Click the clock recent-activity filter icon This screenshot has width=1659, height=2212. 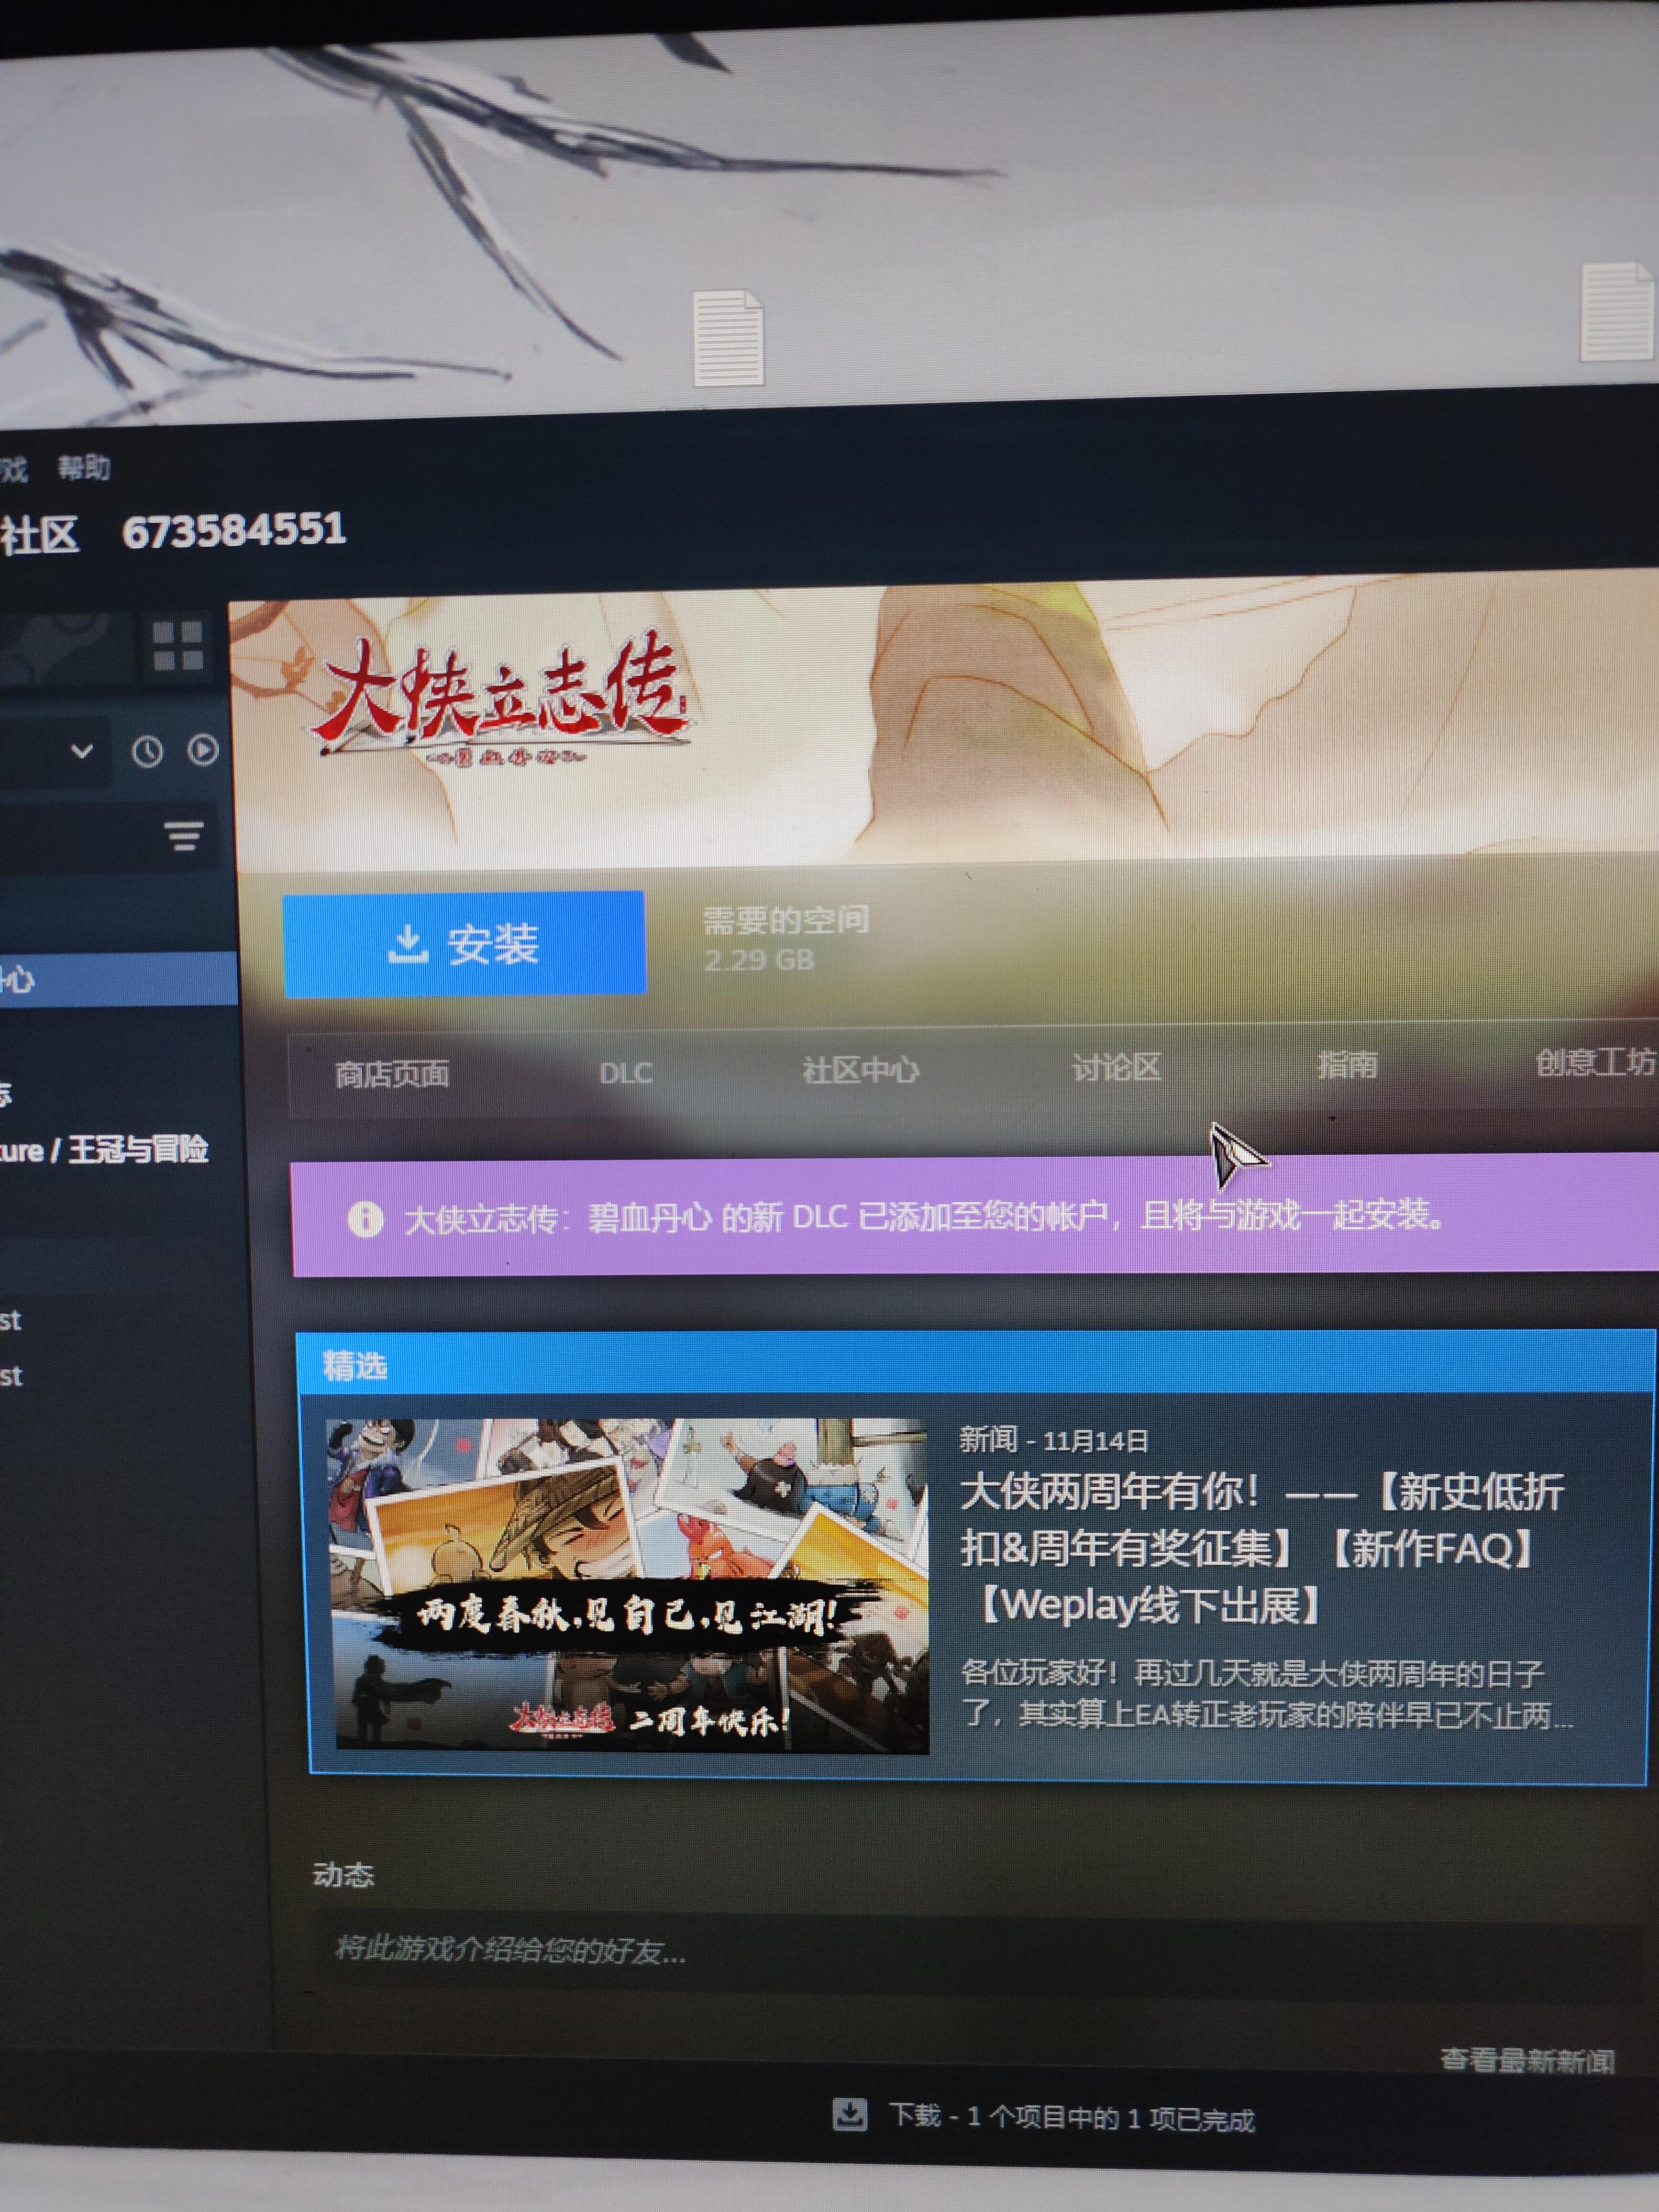pos(147,751)
